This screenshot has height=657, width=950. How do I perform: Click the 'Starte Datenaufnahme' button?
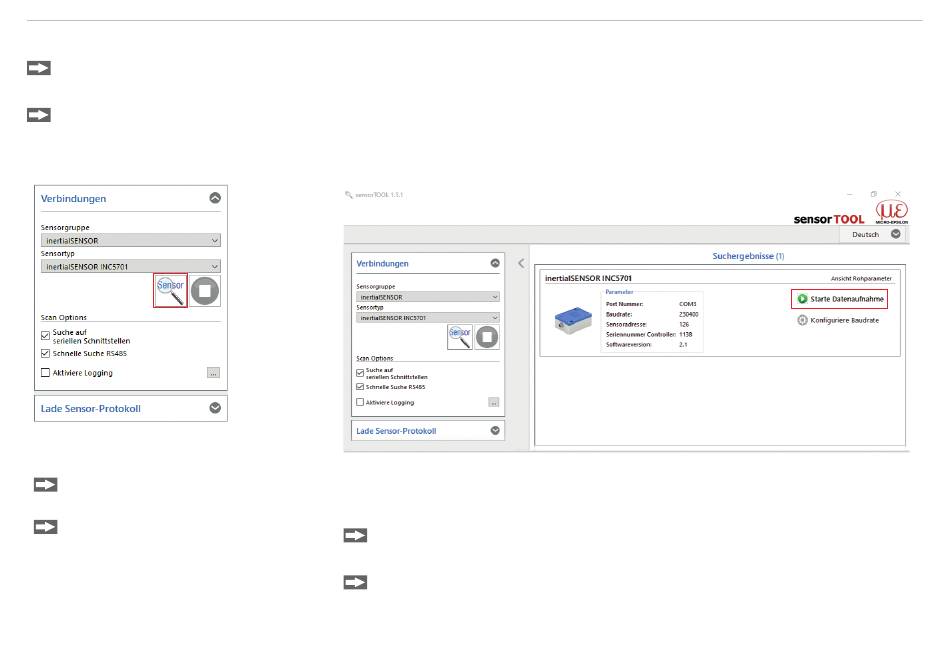tap(839, 299)
